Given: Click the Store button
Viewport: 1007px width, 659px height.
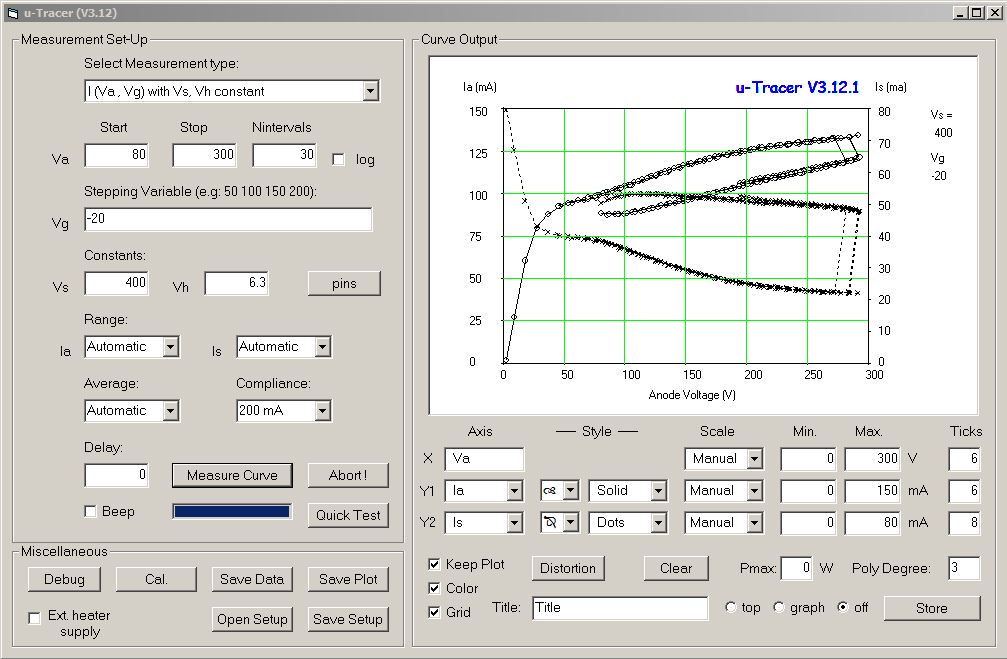Looking at the screenshot, I should [932, 608].
